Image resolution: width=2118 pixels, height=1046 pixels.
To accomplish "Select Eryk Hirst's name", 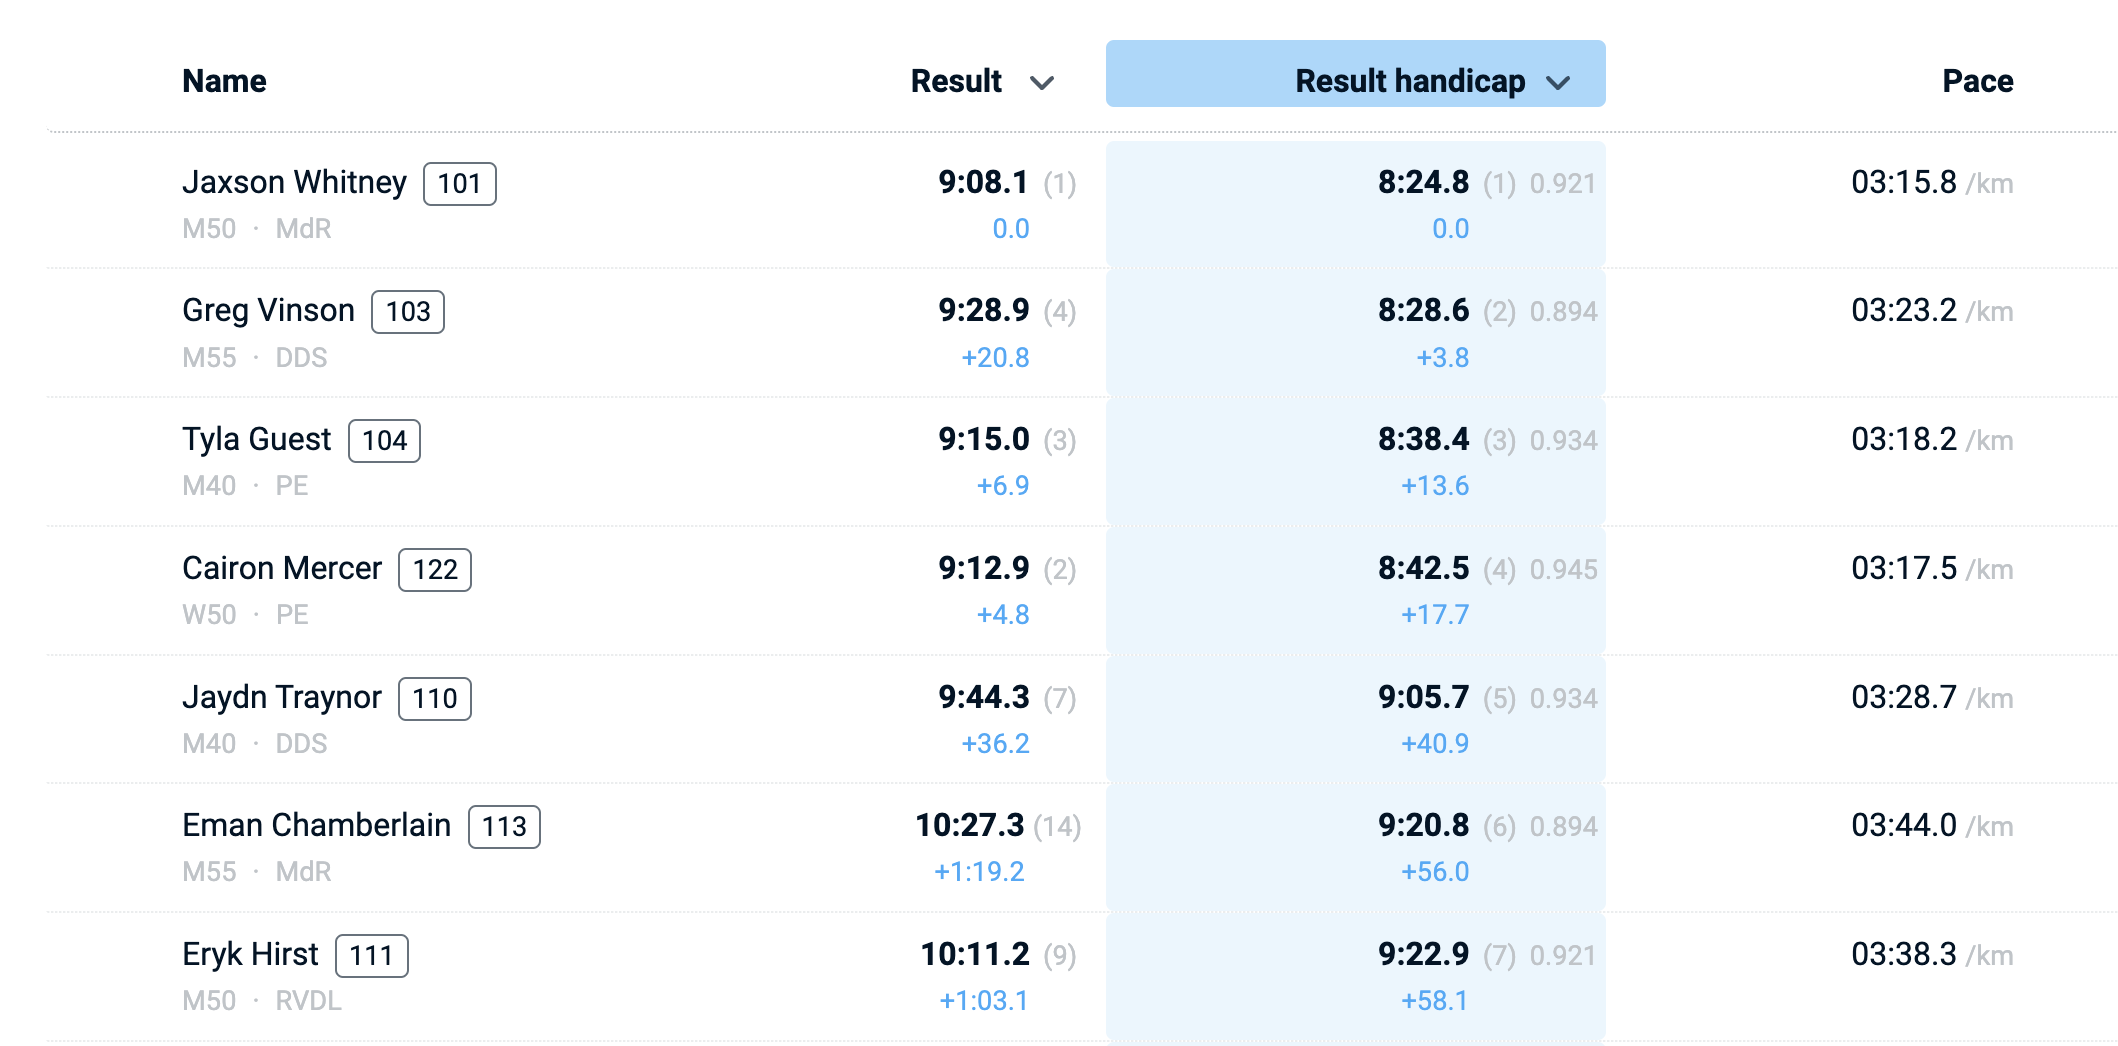I will 250,955.
